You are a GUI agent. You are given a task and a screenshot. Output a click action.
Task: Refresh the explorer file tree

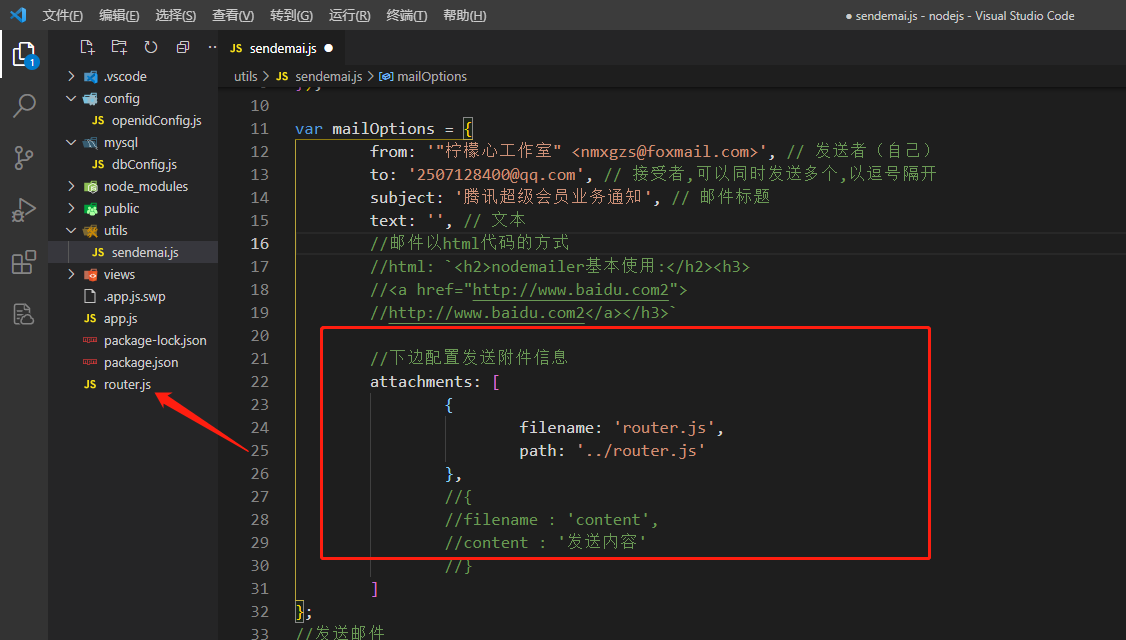pyautogui.click(x=151, y=47)
